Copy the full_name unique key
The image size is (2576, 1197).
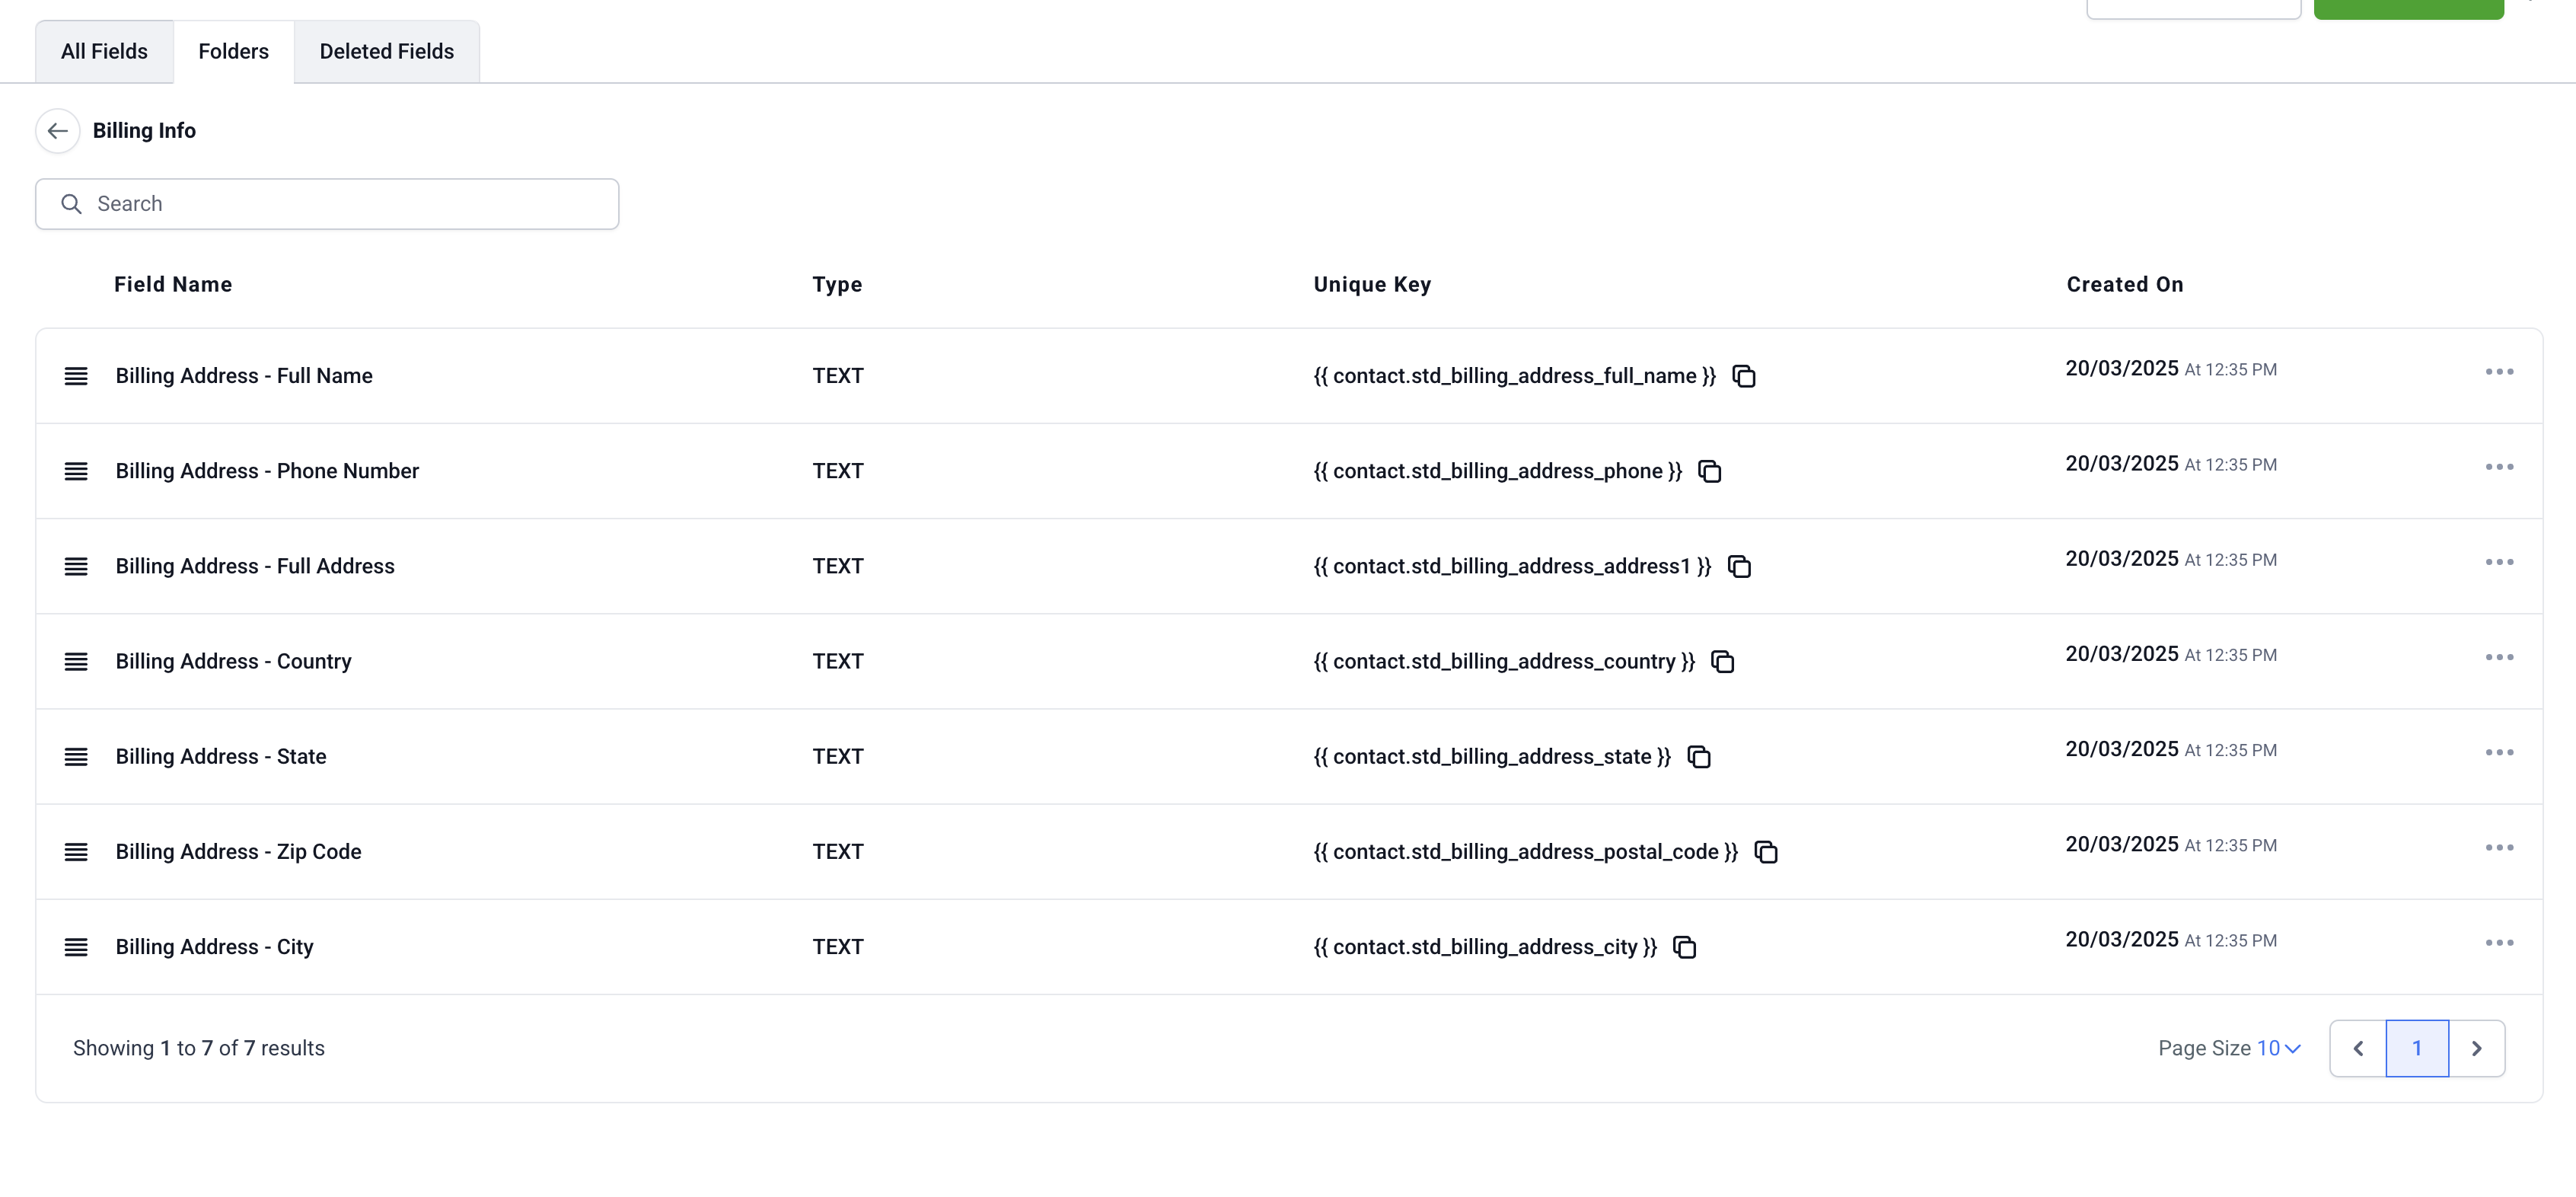(1743, 376)
